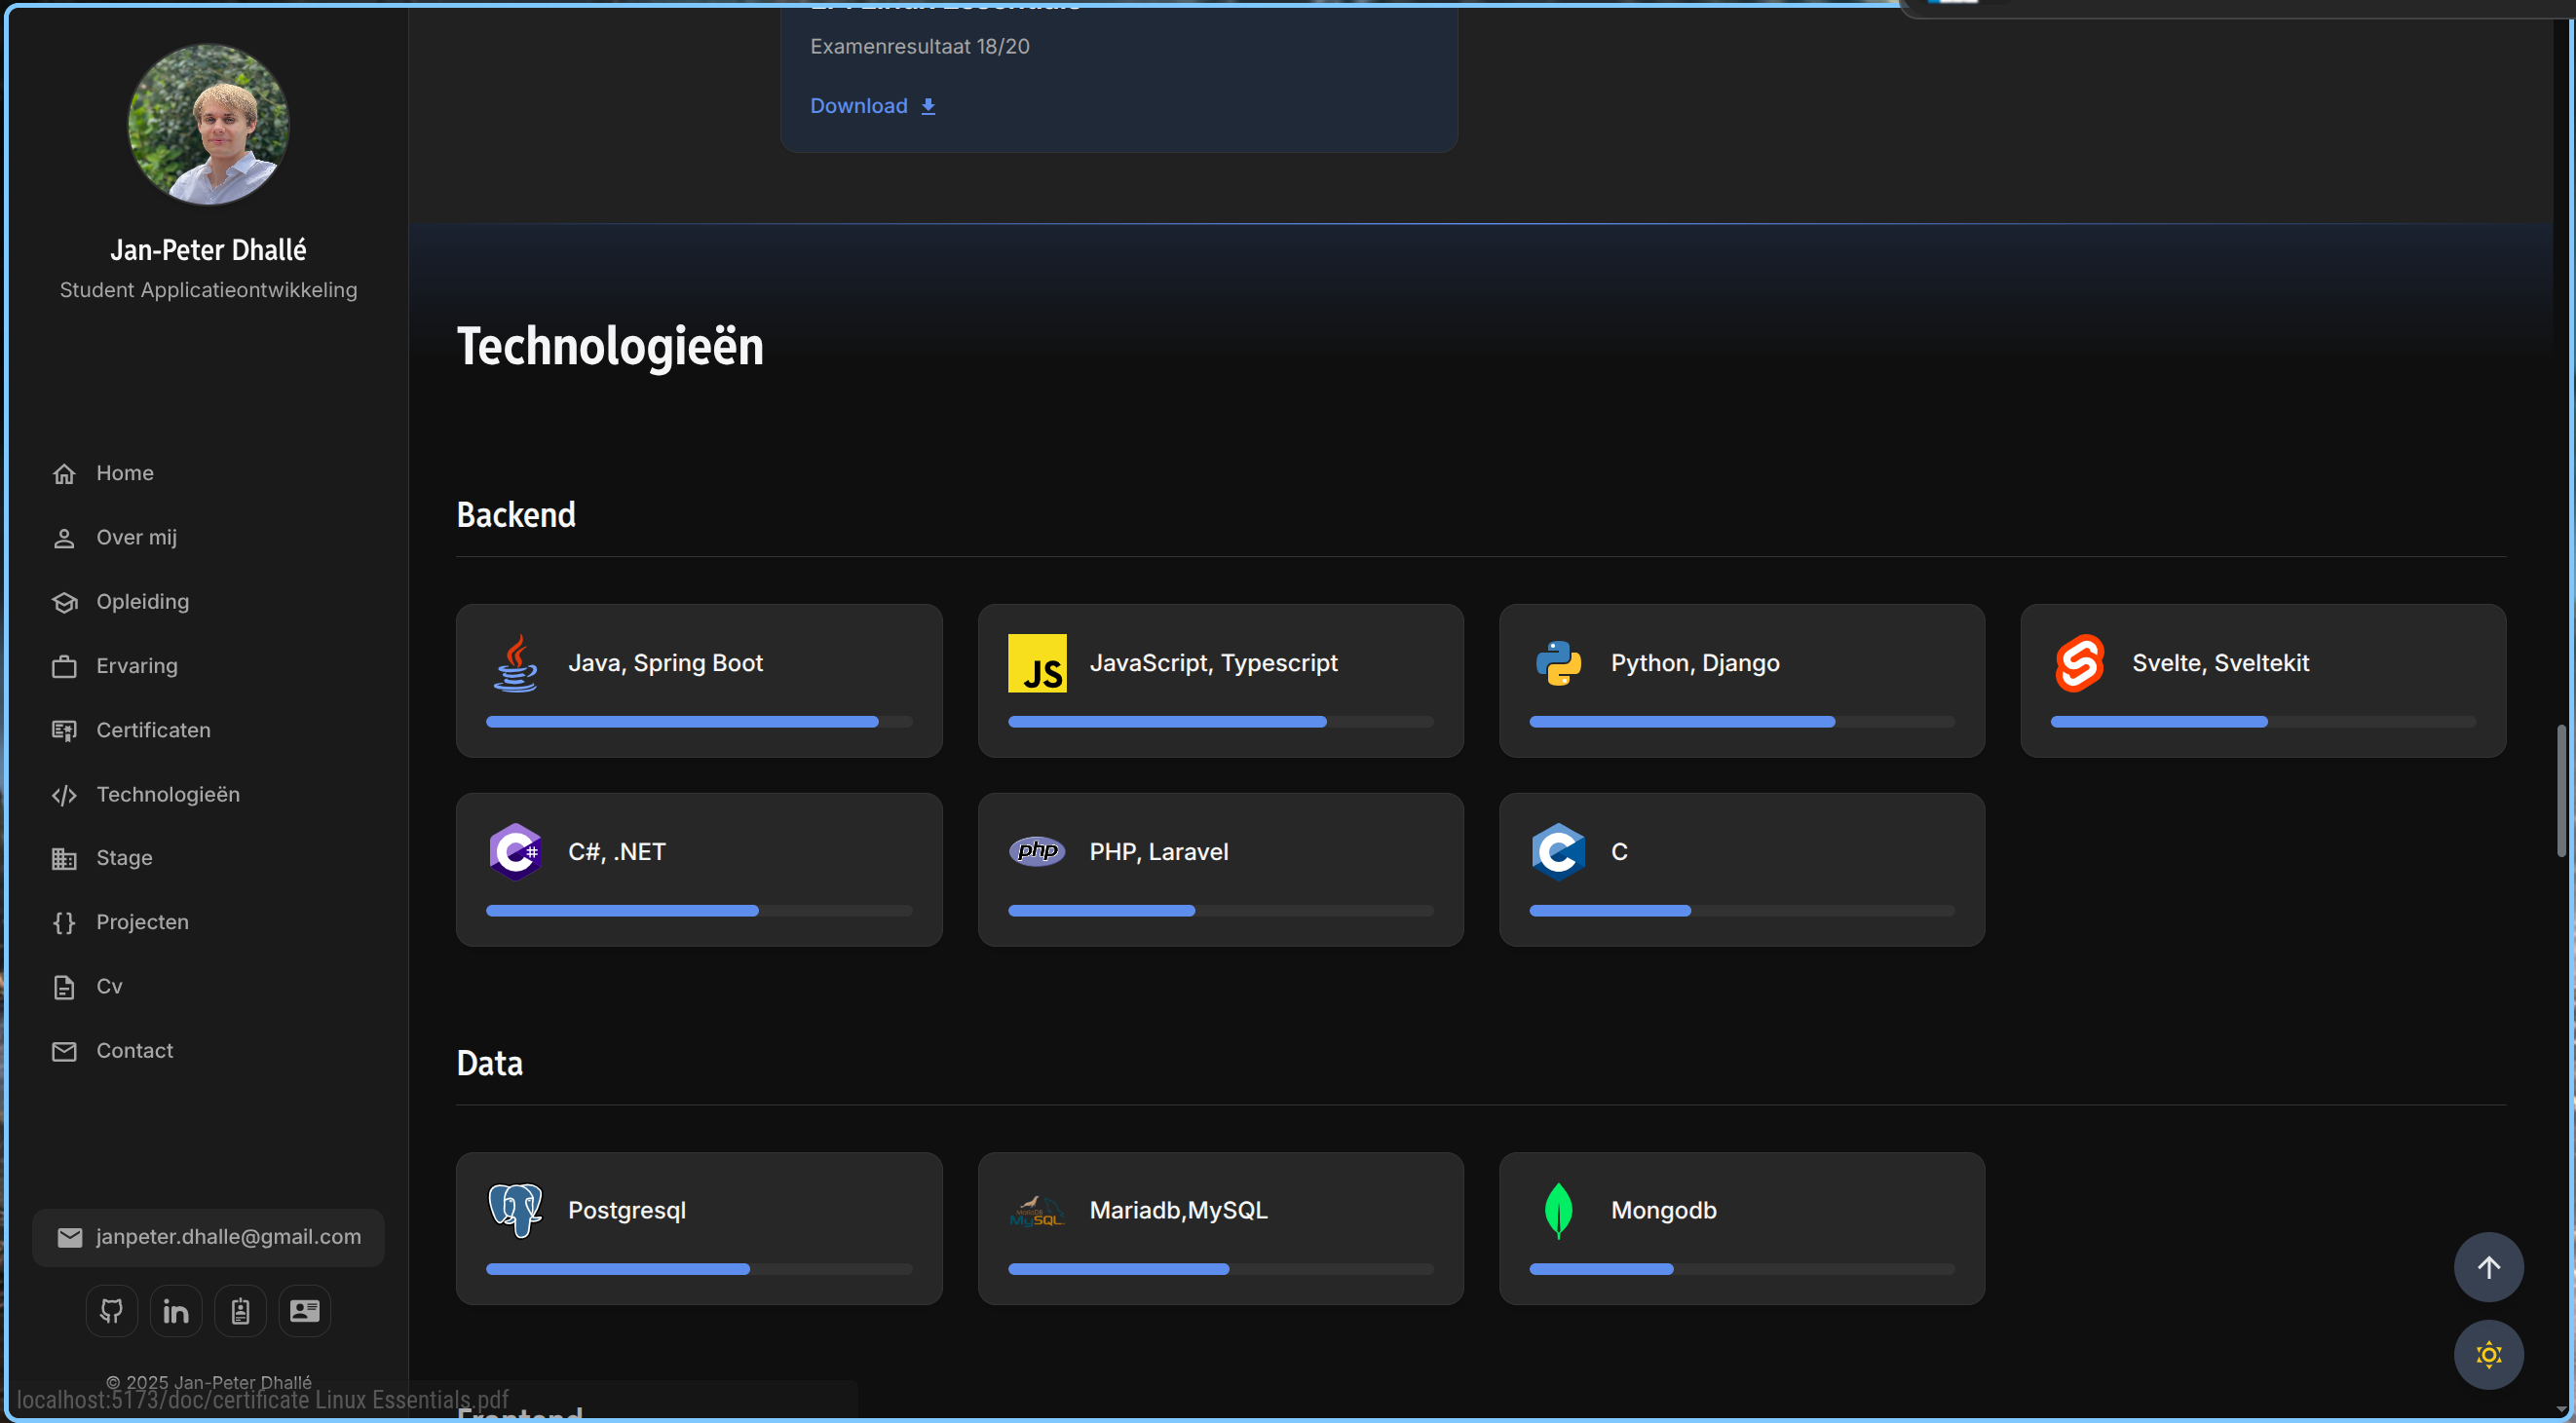The width and height of the screenshot is (2576, 1423).
Task: Click the Contact envelope icon
Action: (x=64, y=1051)
